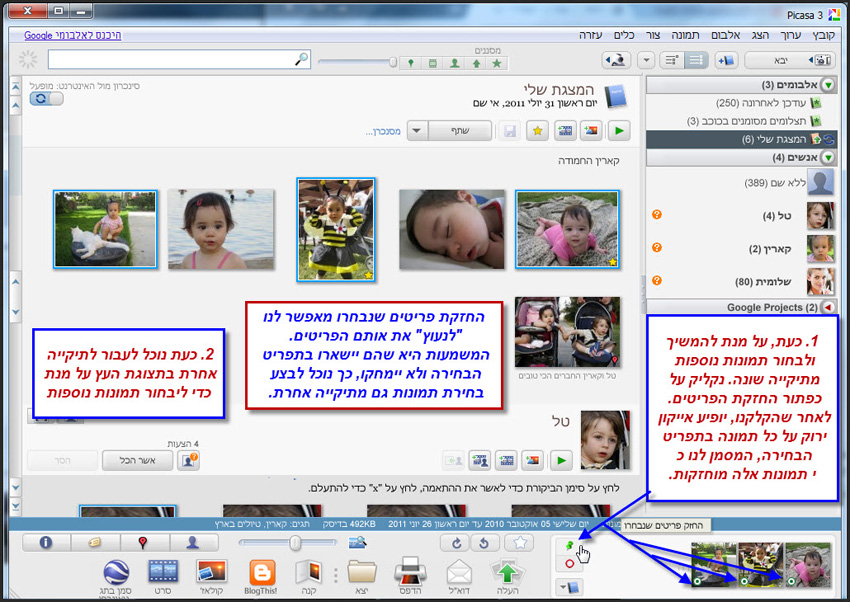Open the add-to-album dropdown in photo tray

coord(569,587)
